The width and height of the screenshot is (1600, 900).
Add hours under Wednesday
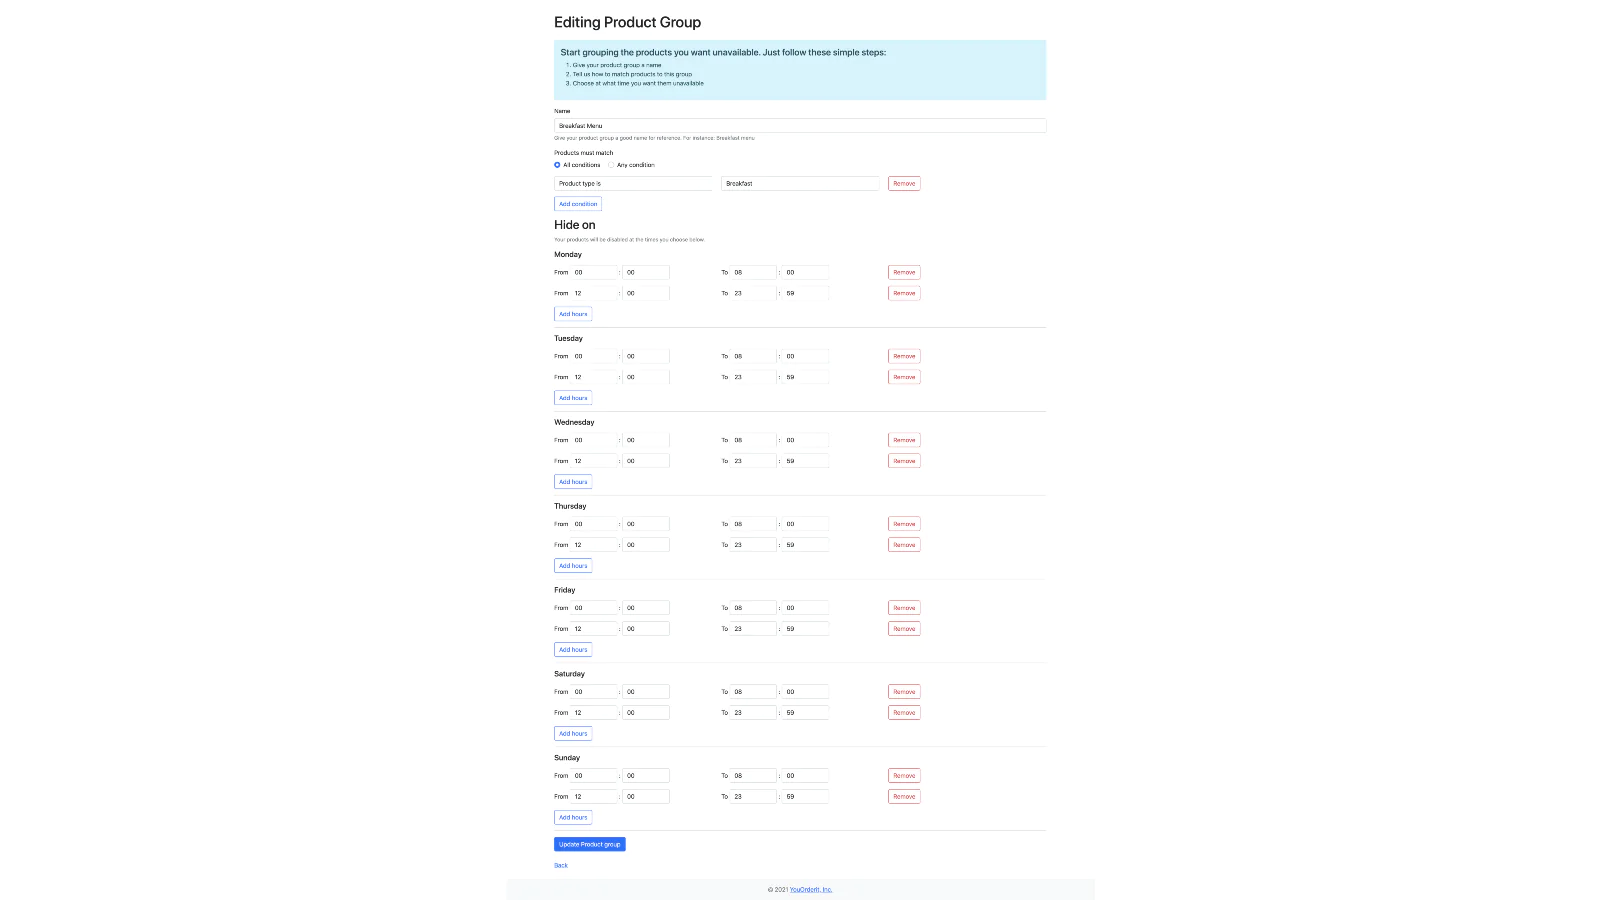coord(573,482)
